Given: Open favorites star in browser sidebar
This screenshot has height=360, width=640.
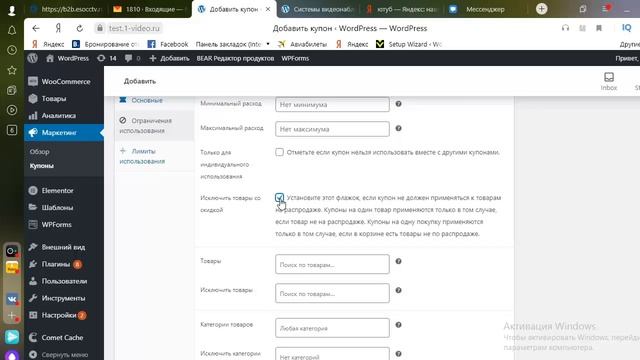Looking at the screenshot, I should (12, 70).
